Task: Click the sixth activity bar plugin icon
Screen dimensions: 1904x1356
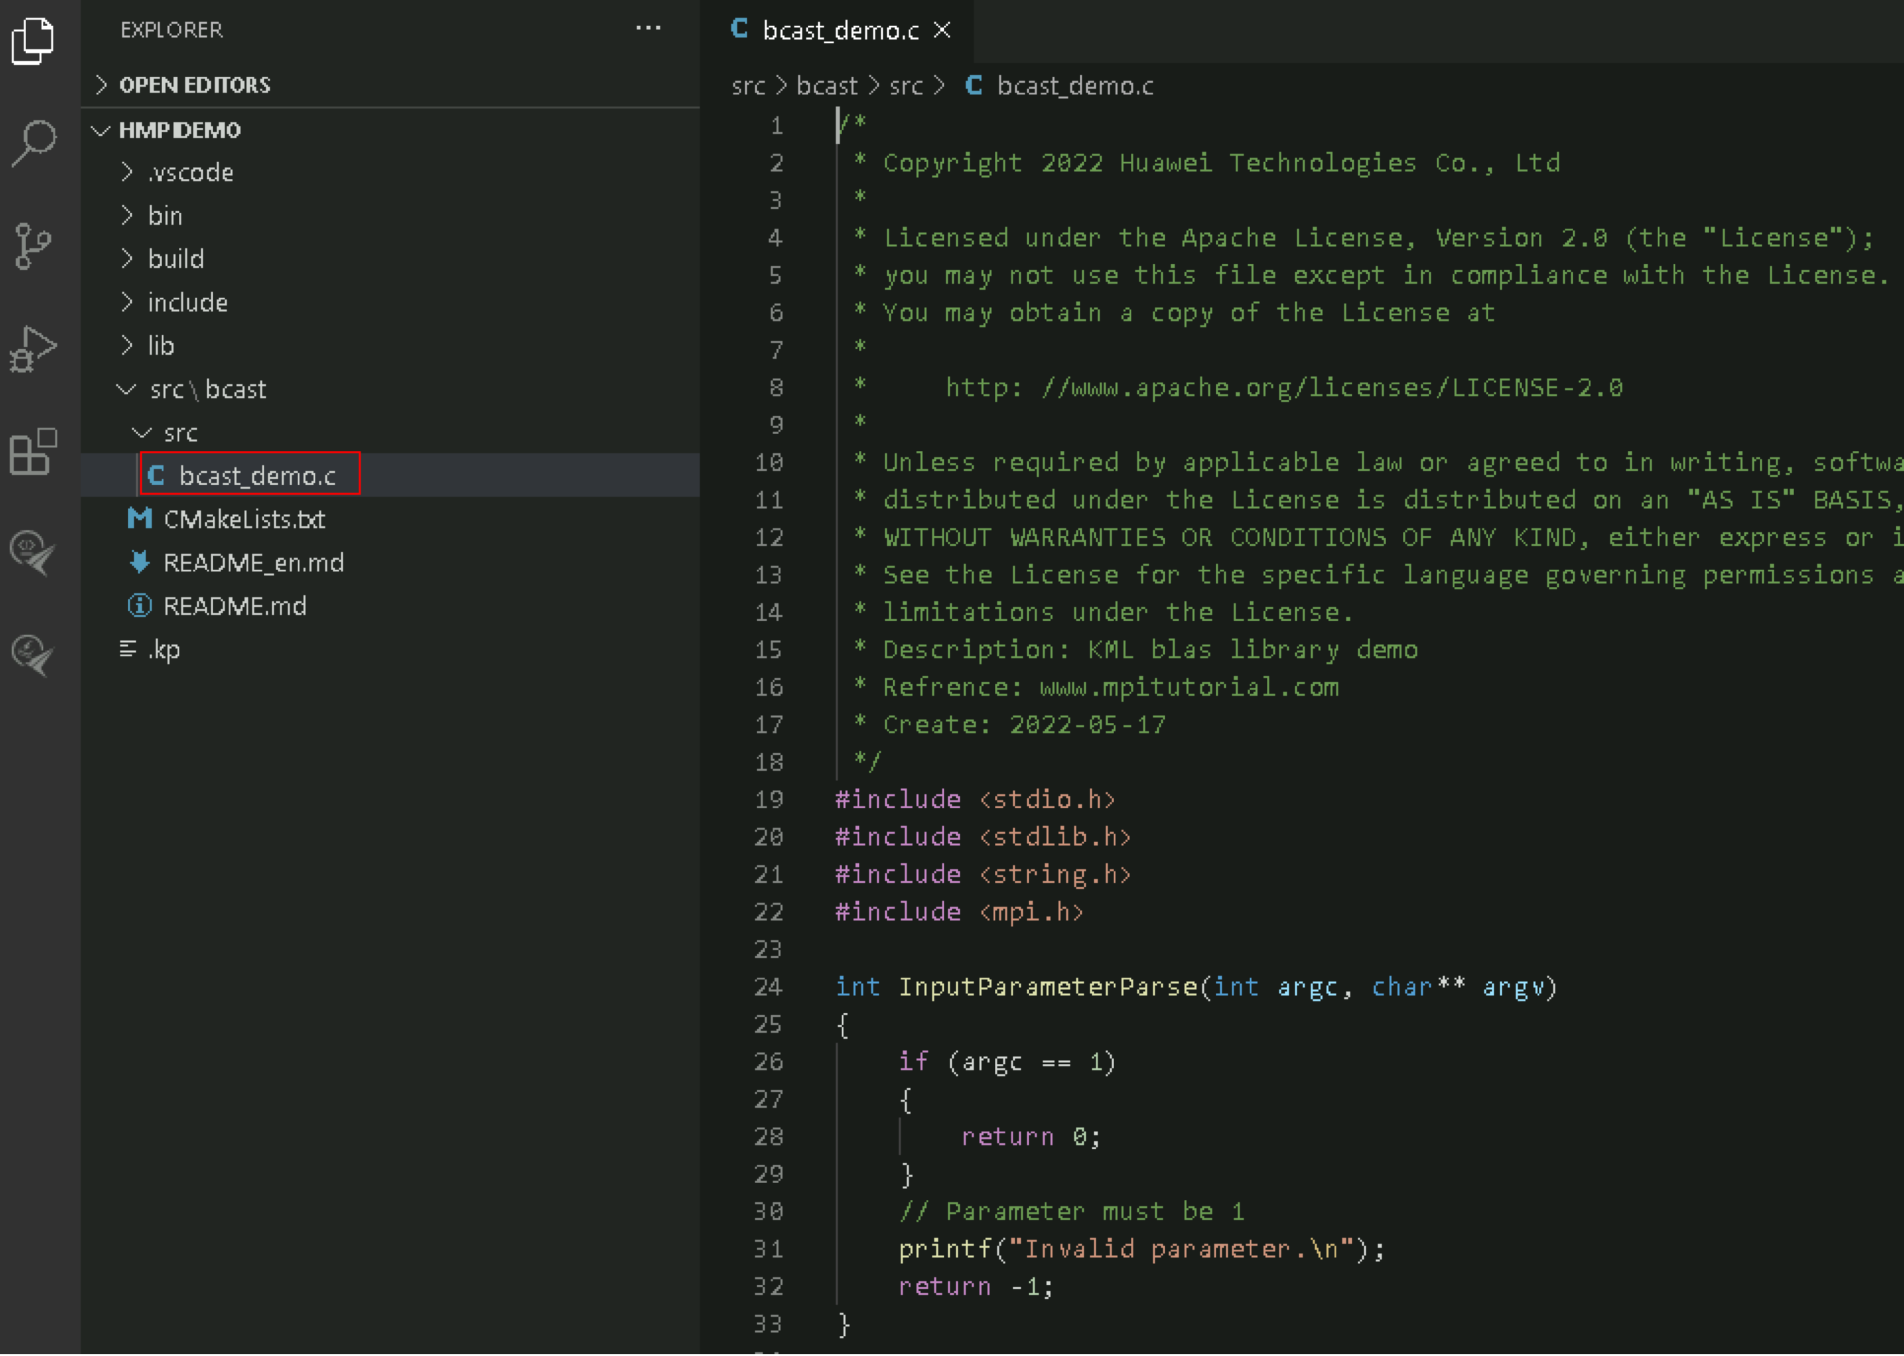Action: point(33,552)
